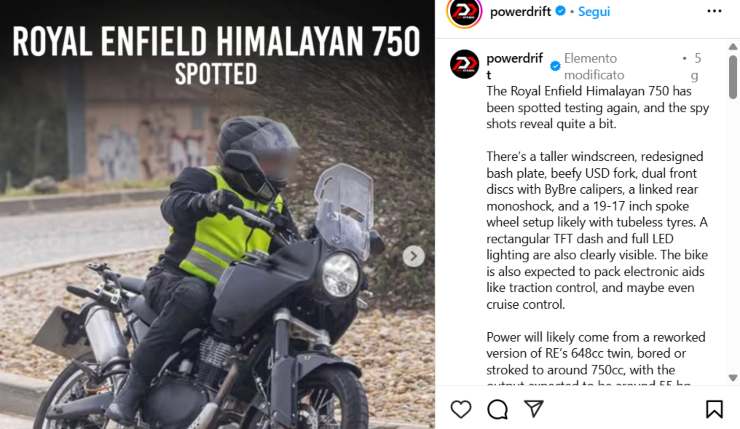740x429 pixels.
Task: Click the scrollbar up arrow
Action: click(732, 47)
